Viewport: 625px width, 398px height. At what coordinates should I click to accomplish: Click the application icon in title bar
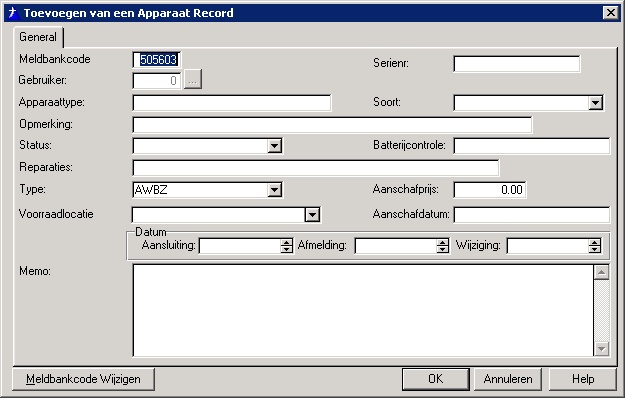point(13,13)
